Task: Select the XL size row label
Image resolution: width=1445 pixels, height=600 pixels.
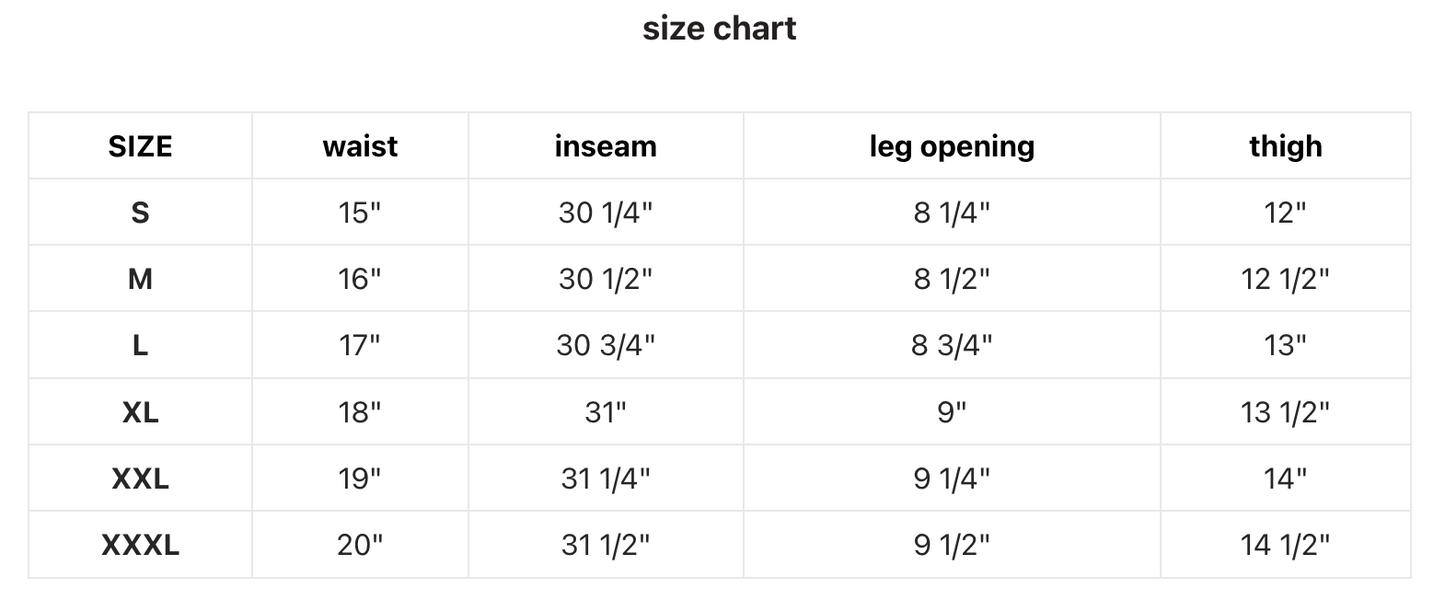Action: (140, 412)
